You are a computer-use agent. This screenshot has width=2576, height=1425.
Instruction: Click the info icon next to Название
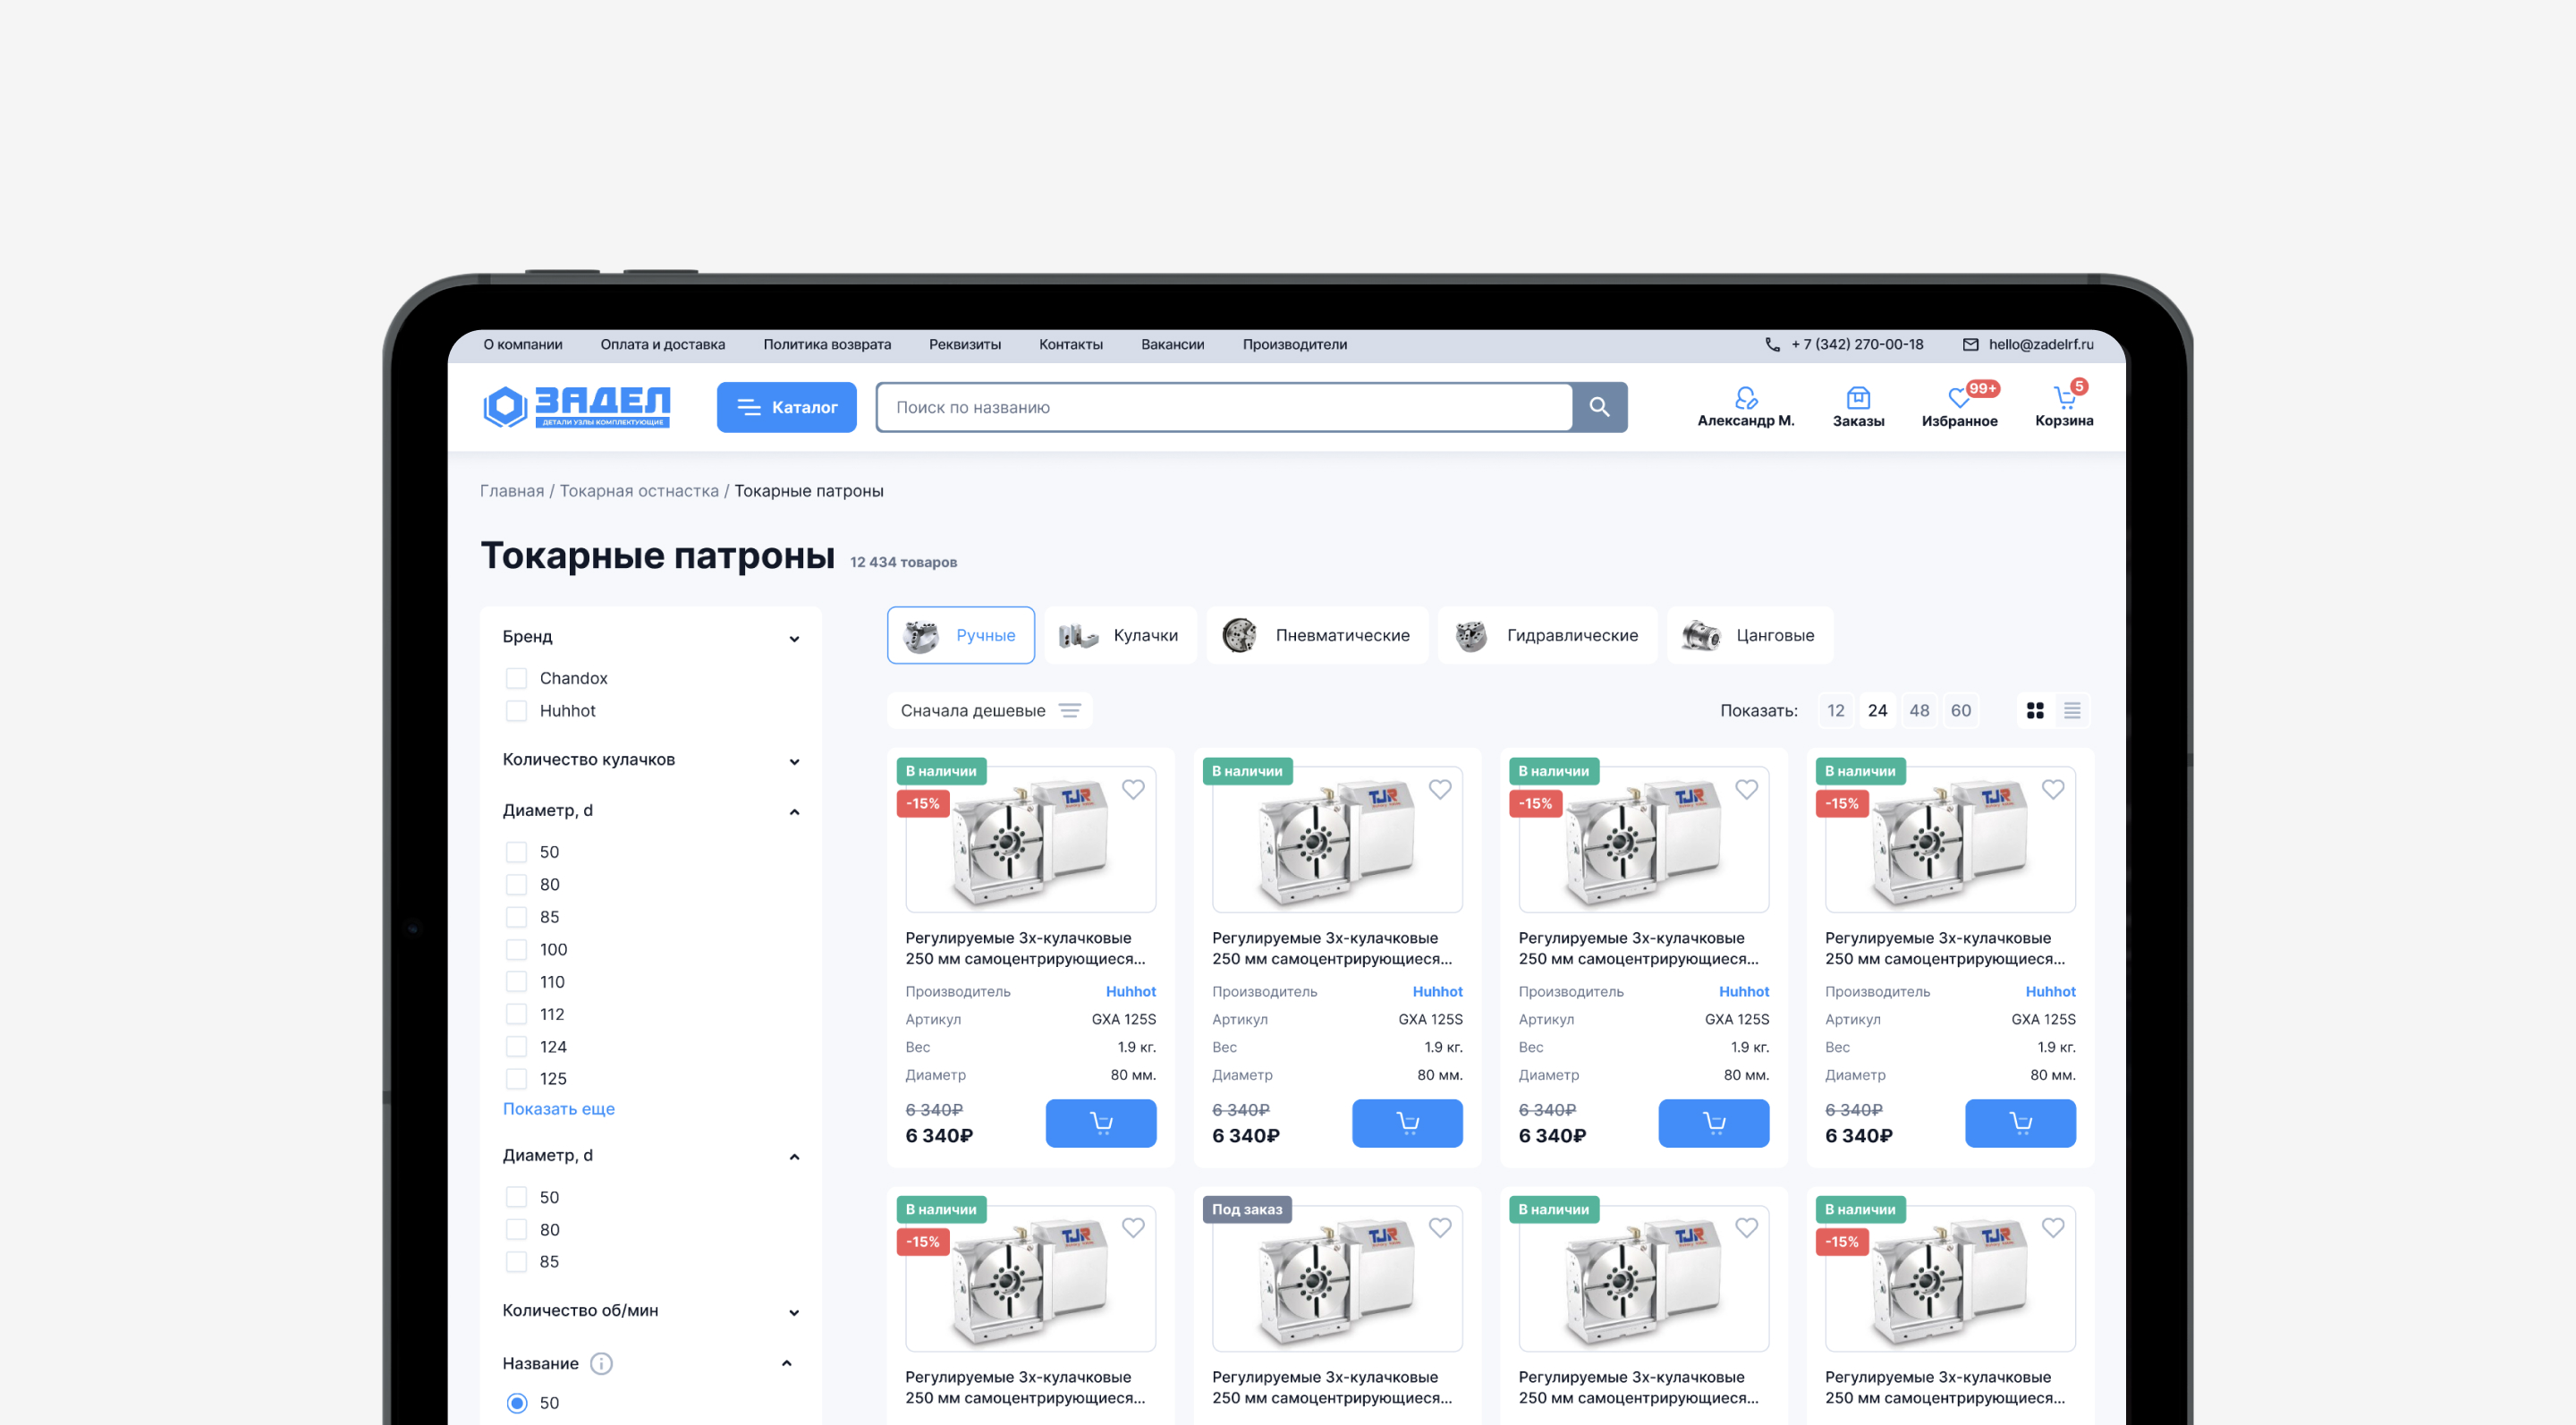pyautogui.click(x=601, y=1363)
